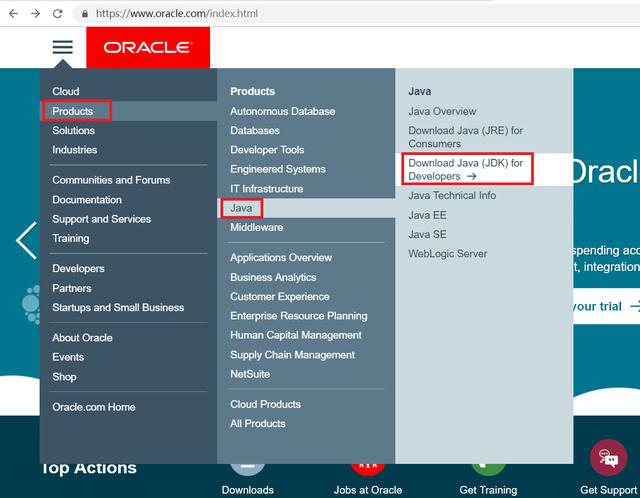
Task: Open the Documentation menu entry
Action: (87, 200)
